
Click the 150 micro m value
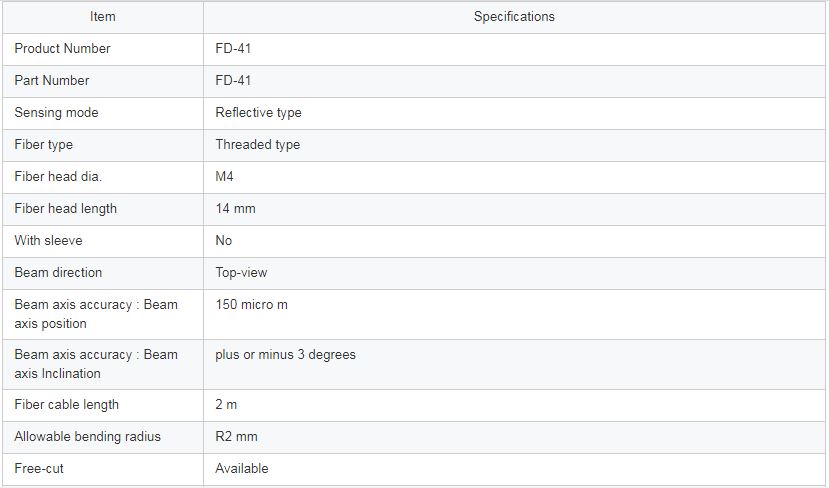click(251, 305)
